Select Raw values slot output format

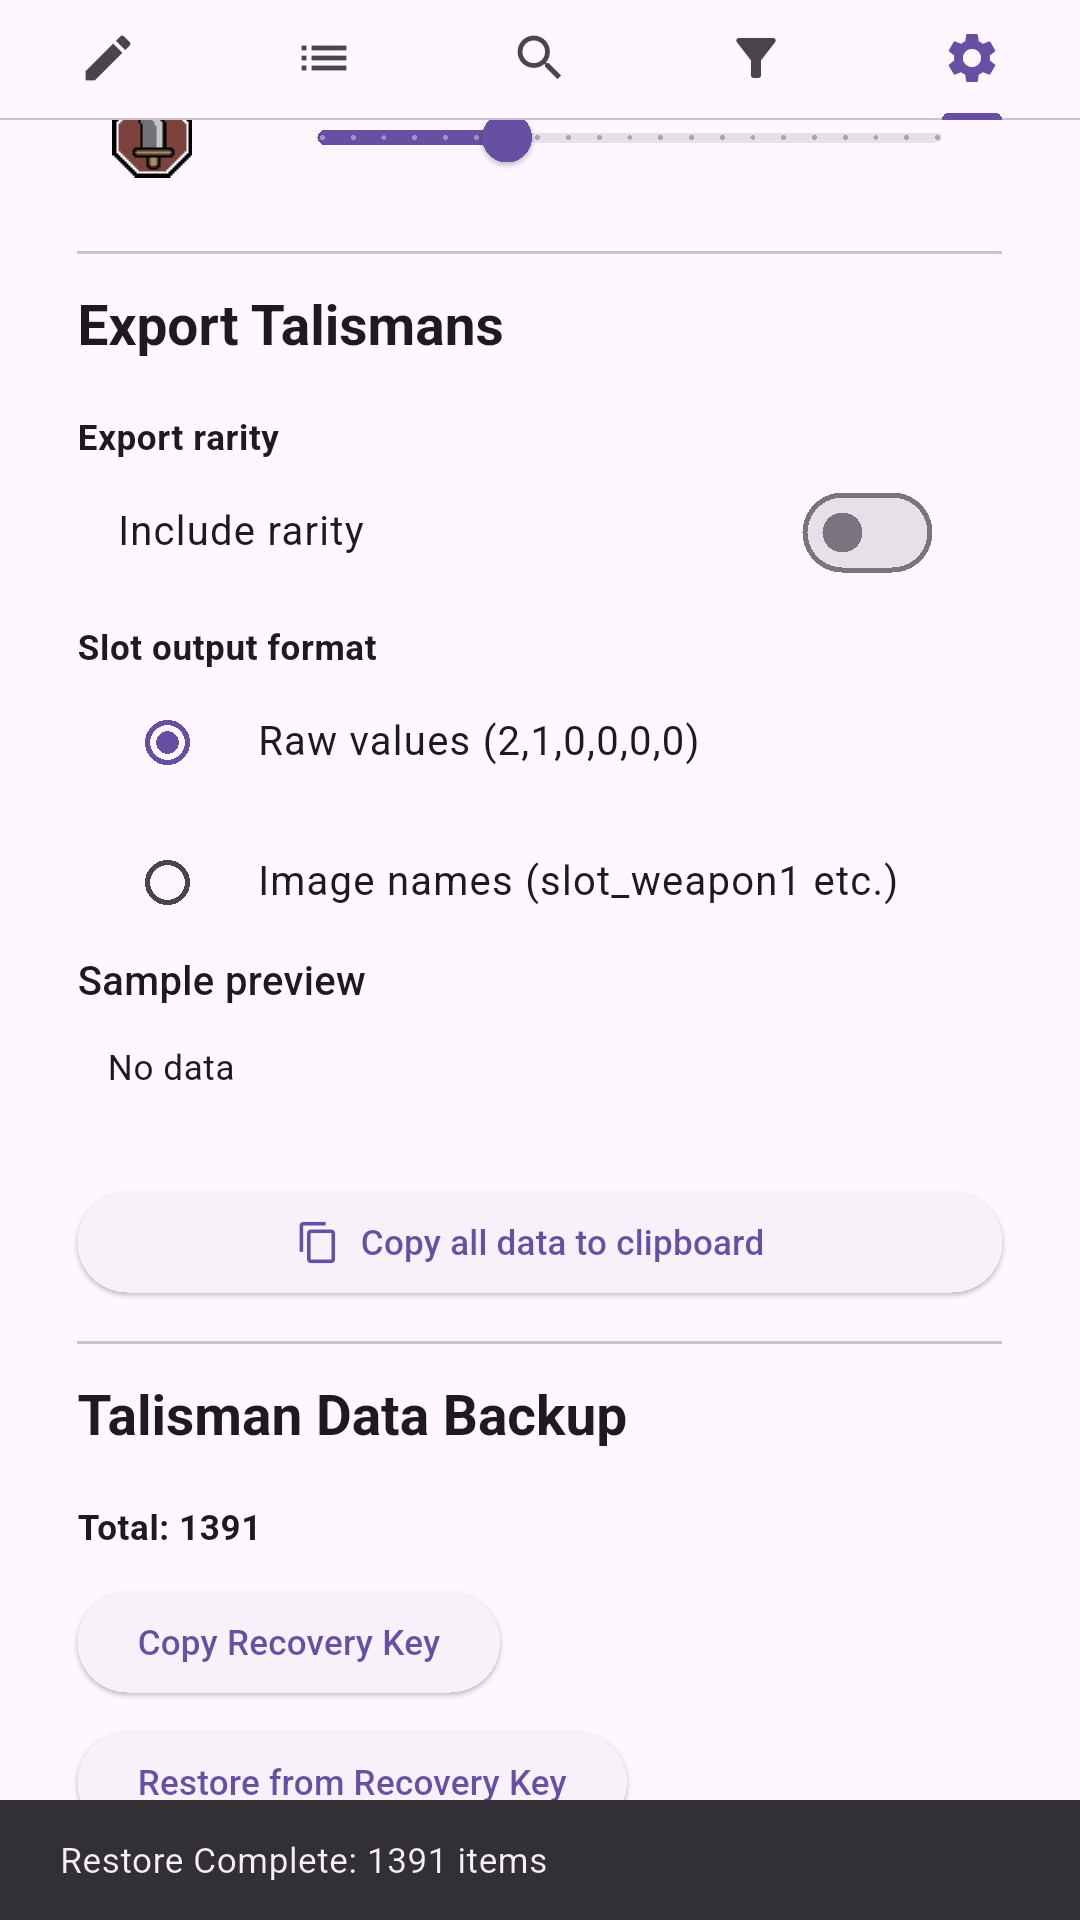[167, 743]
